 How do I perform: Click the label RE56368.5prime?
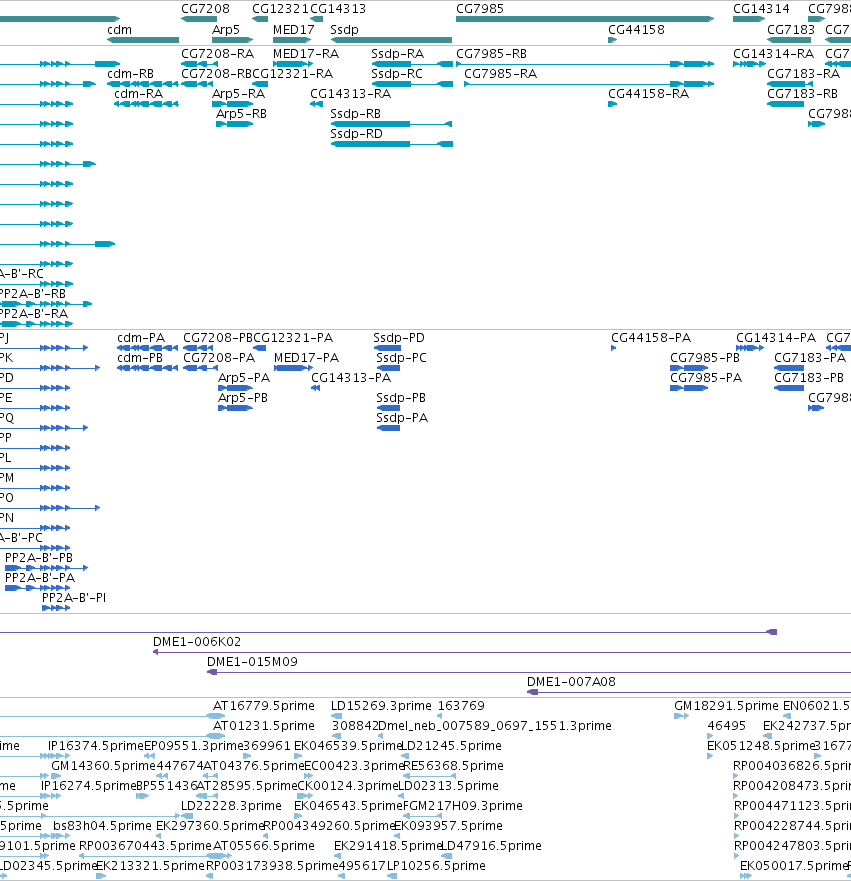click(453, 766)
